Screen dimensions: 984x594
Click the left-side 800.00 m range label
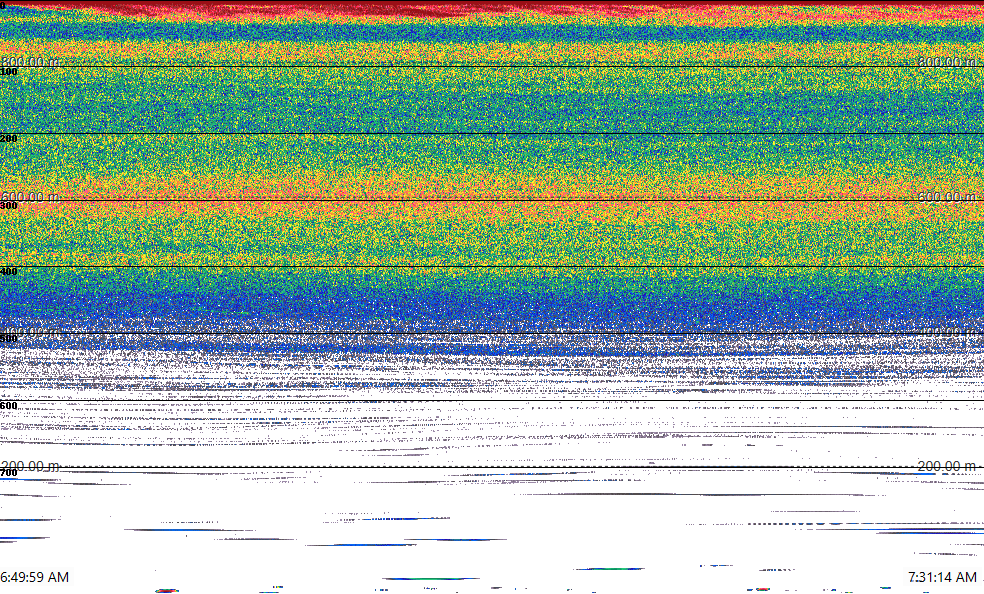point(31,61)
